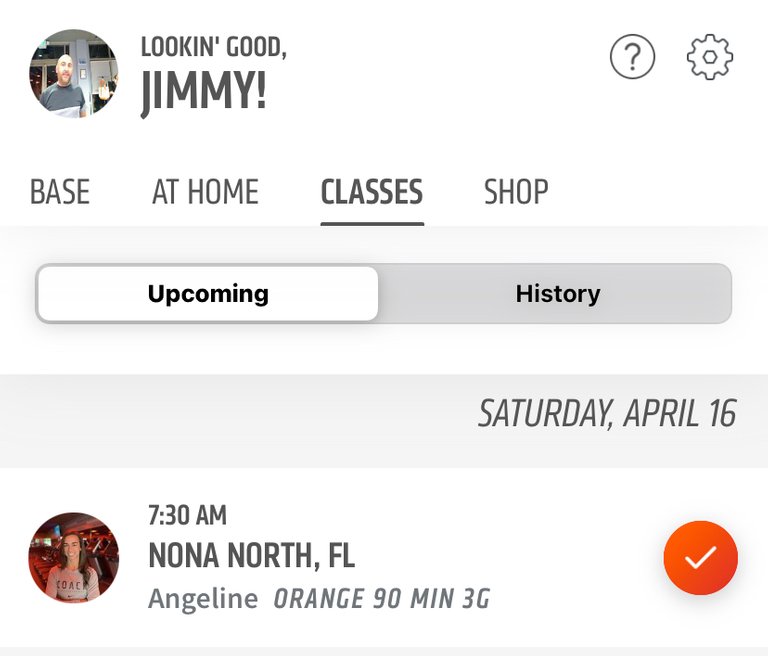Go to the AT HOME tab
768x656 pixels.
(205, 192)
